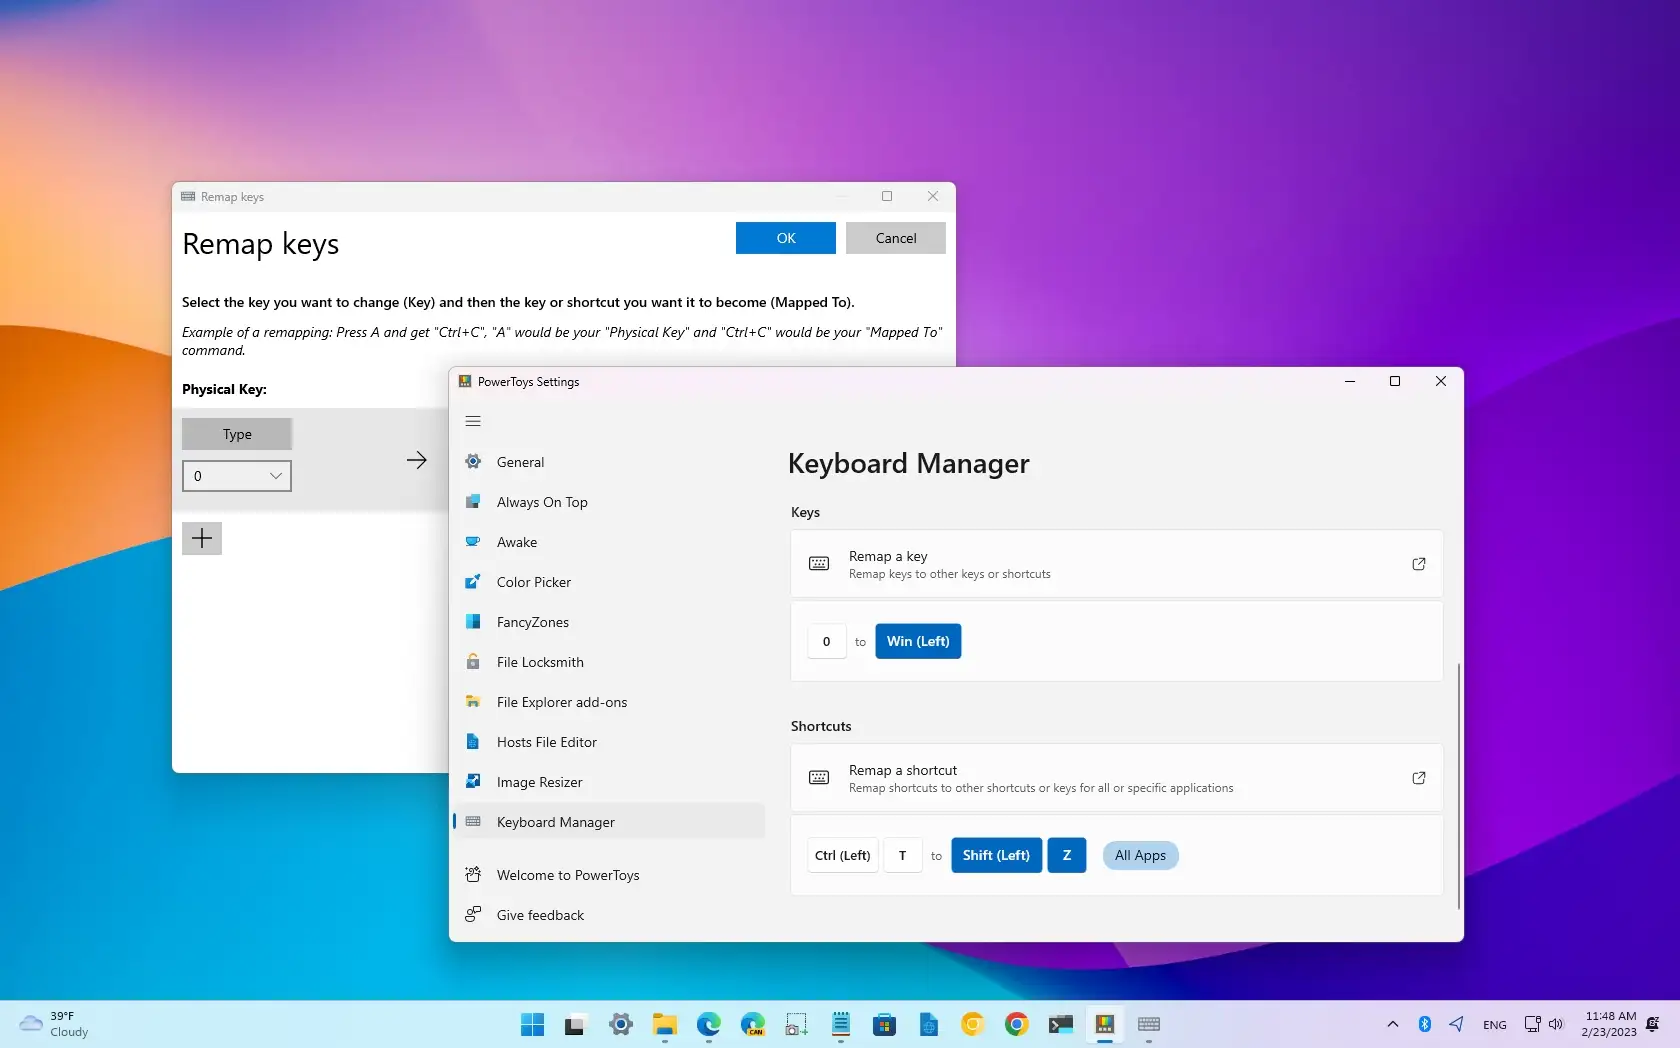Open the navigation hamburger menu

473,421
